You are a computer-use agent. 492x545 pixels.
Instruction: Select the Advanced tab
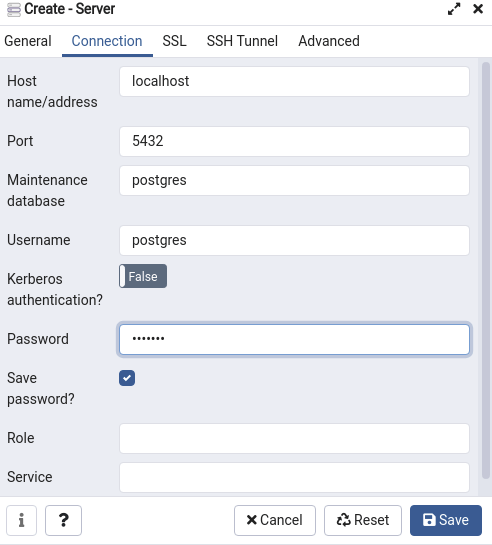(x=329, y=41)
